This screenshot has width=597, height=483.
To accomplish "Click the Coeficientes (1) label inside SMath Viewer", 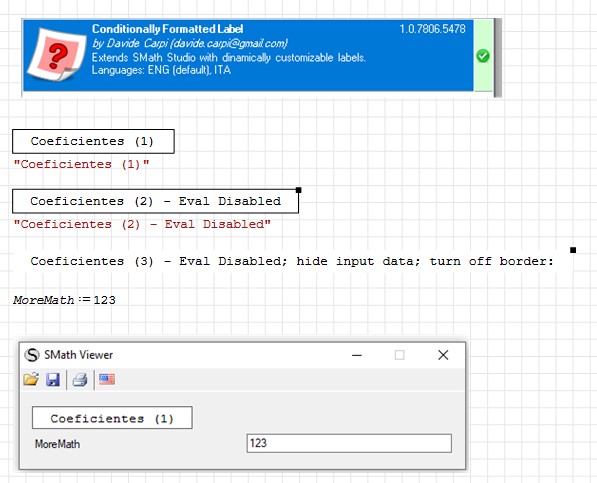I will tap(112, 418).
